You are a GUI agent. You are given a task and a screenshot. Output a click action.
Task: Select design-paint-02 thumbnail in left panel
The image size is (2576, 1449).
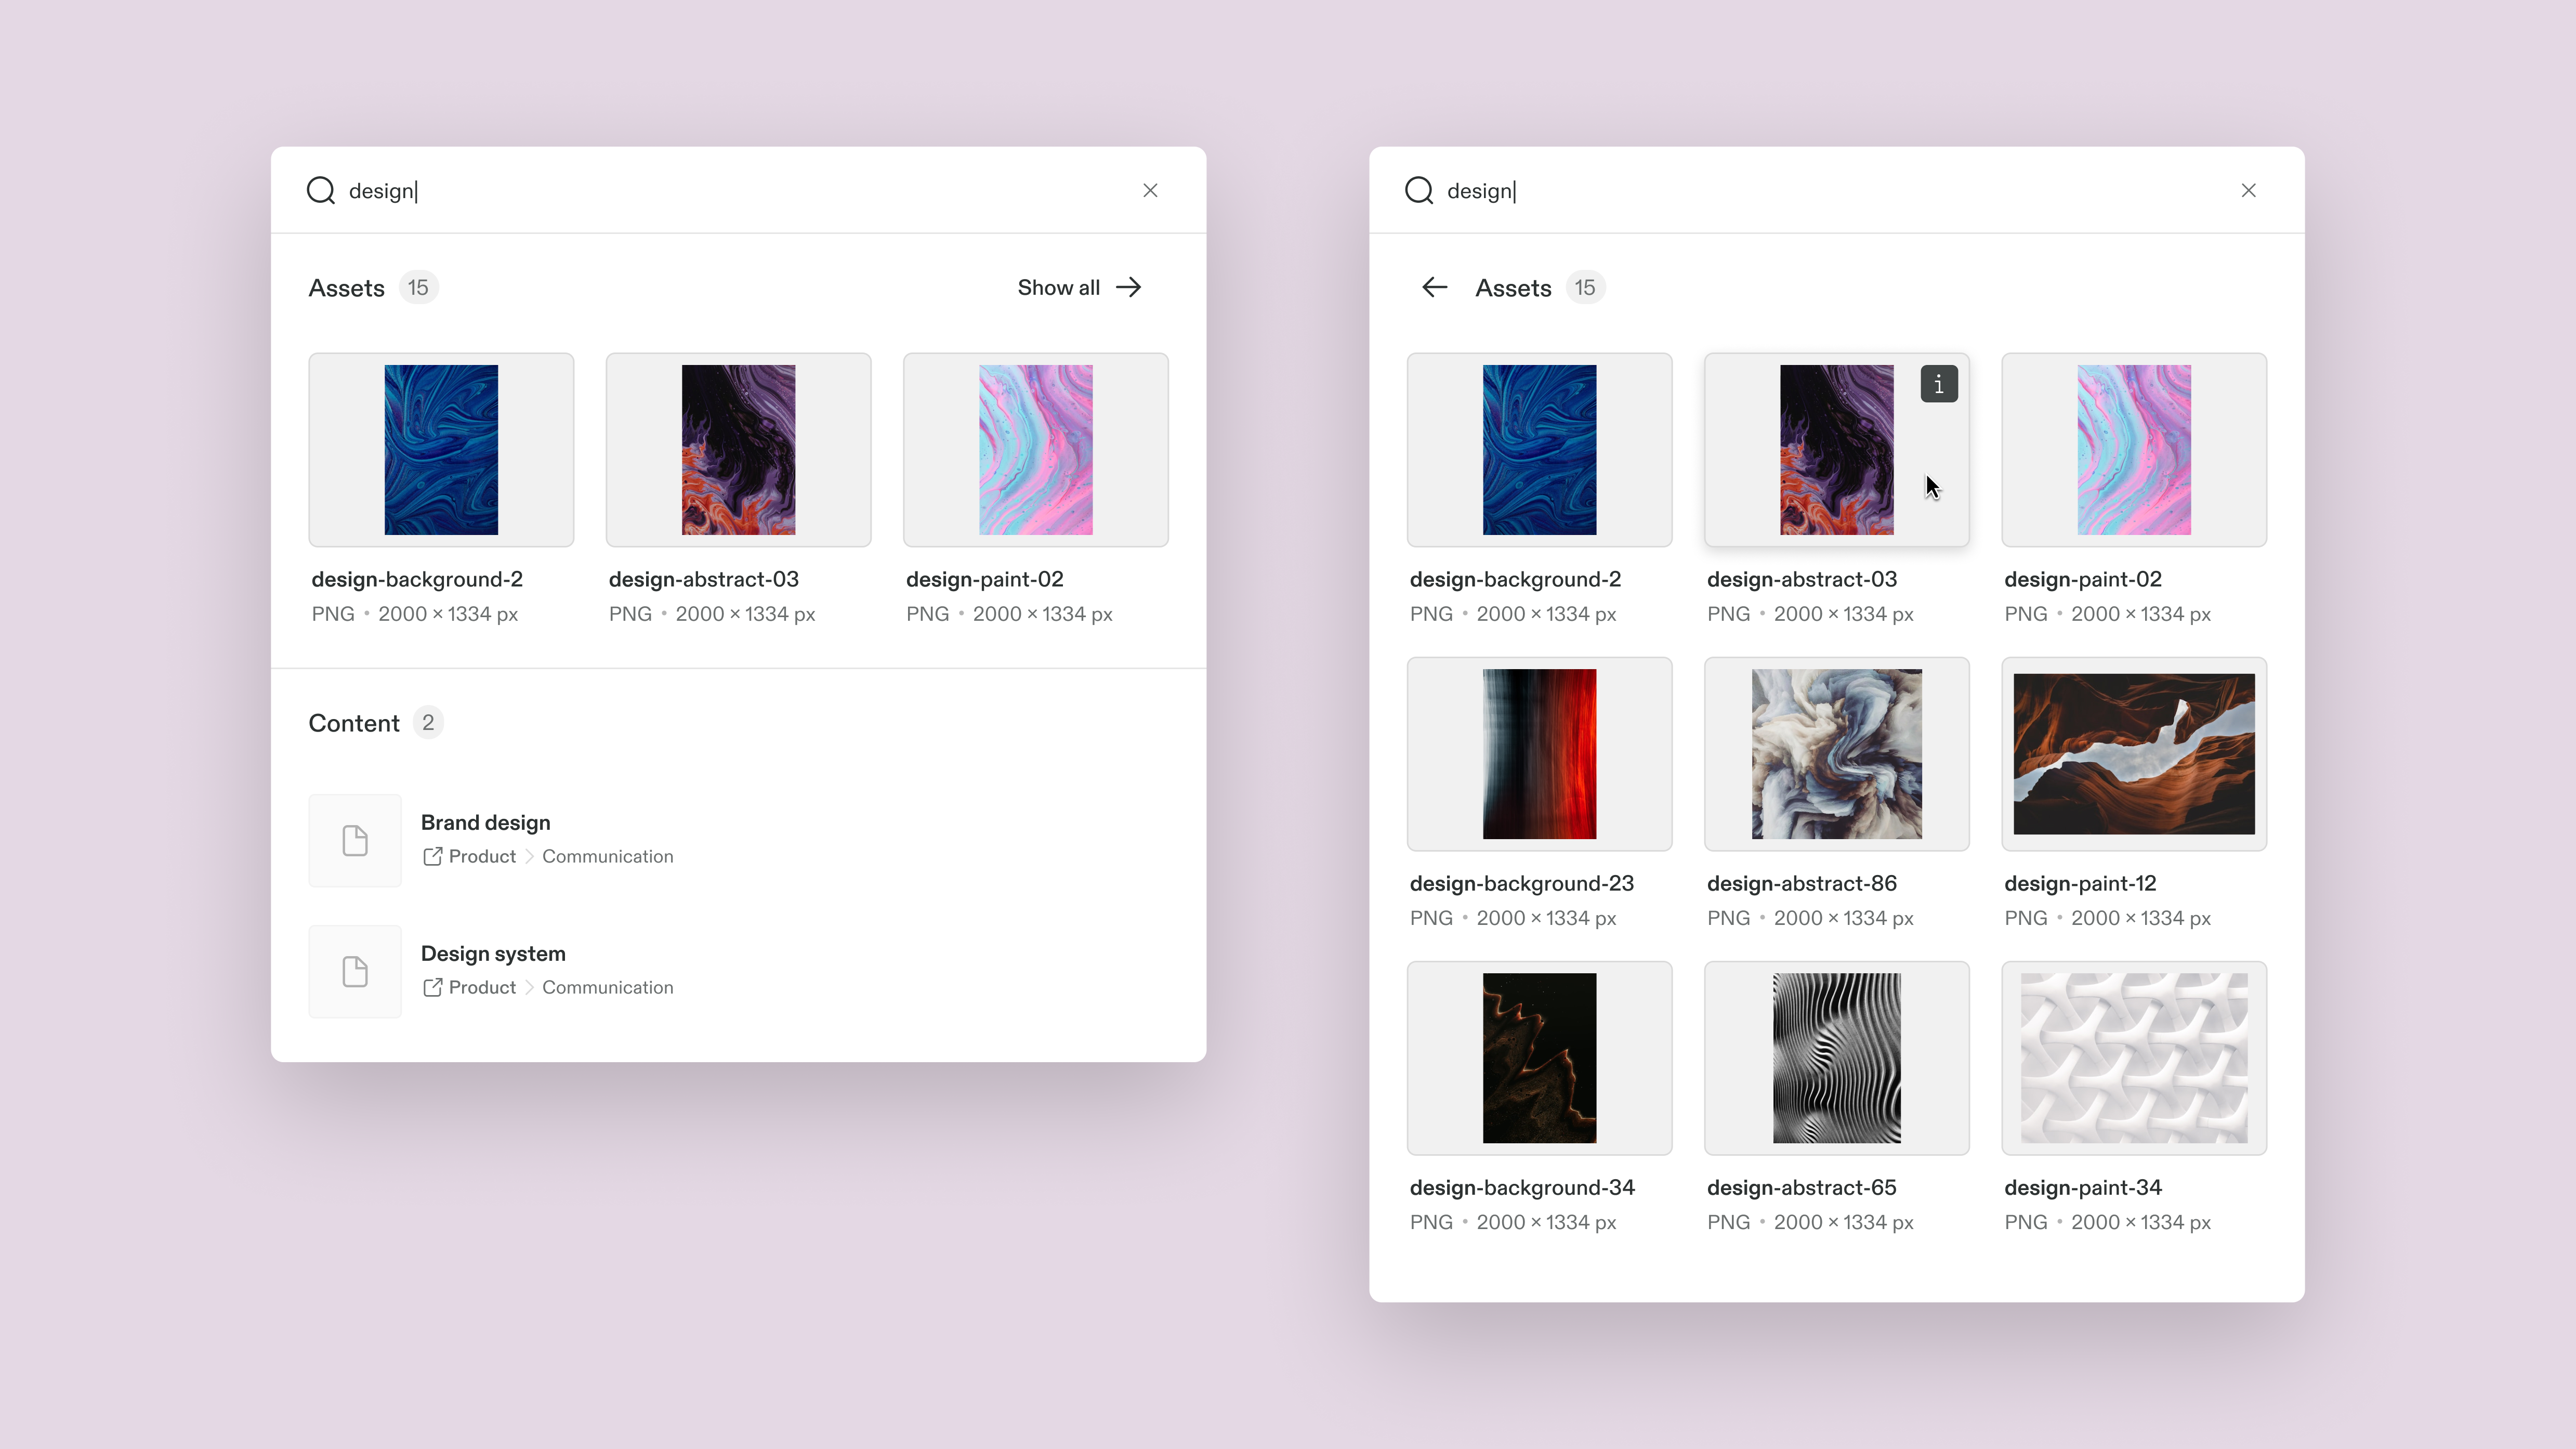1035,450
